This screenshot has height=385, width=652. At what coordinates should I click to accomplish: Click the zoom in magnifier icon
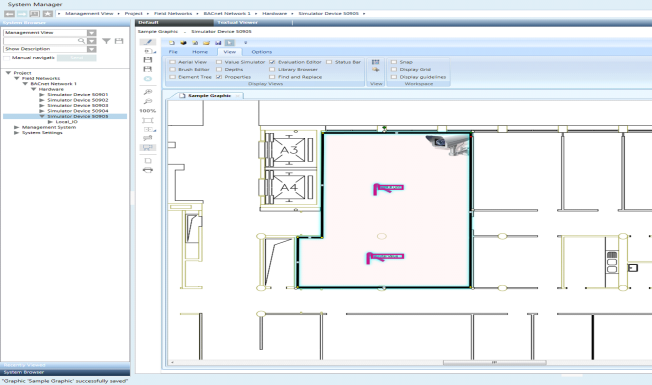coord(148,92)
